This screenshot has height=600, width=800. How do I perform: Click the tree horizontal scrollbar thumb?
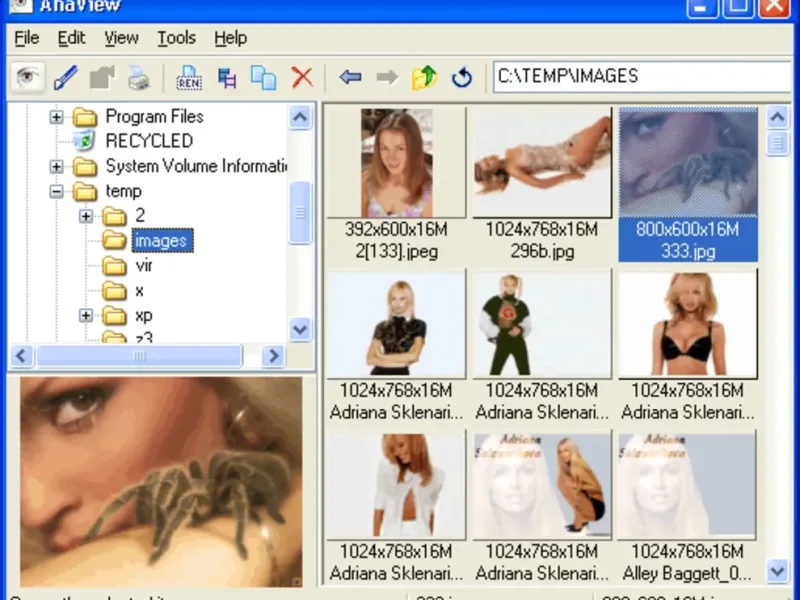[x=139, y=356]
